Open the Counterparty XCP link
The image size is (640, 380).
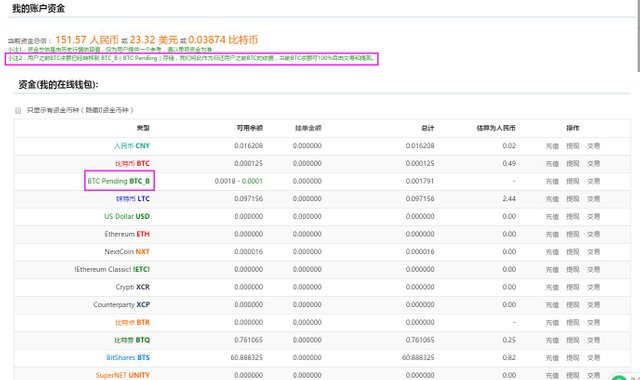pos(121,304)
